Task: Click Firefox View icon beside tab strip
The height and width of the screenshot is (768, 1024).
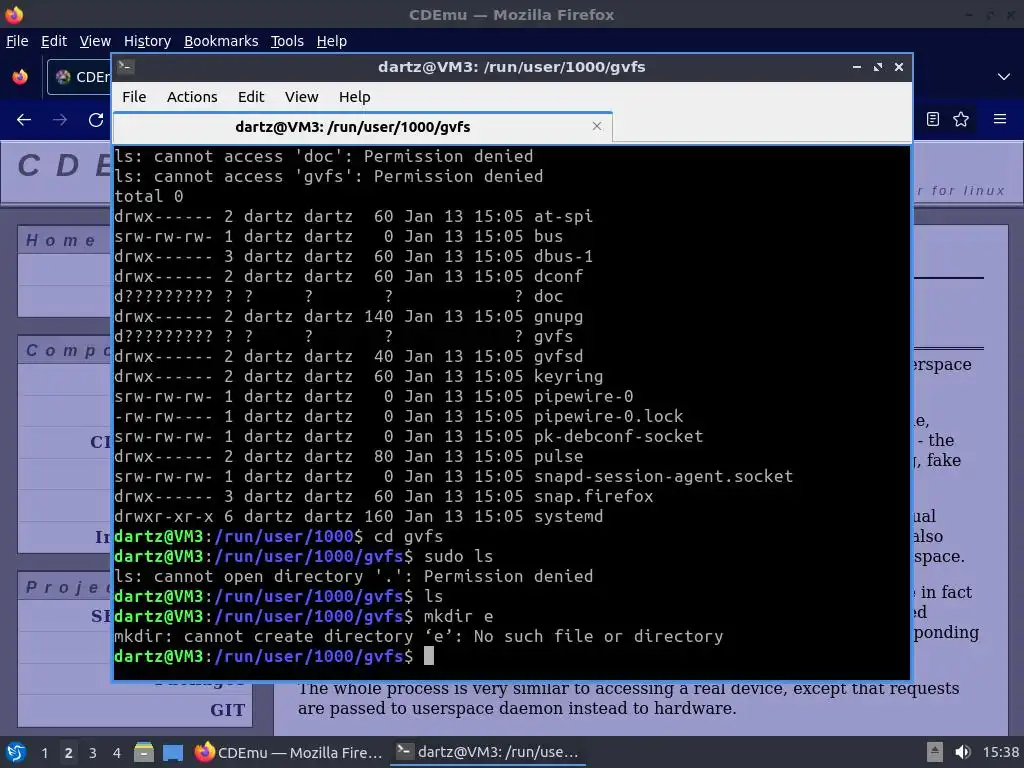Action: [x=20, y=77]
